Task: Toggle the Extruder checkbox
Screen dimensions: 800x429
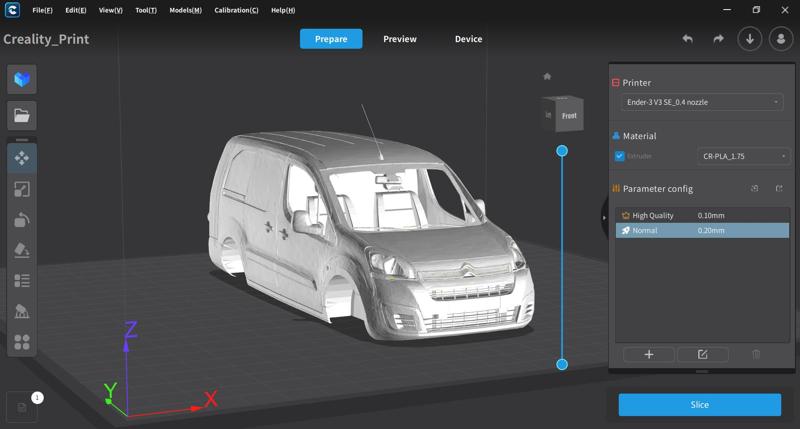Action: (x=619, y=156)
